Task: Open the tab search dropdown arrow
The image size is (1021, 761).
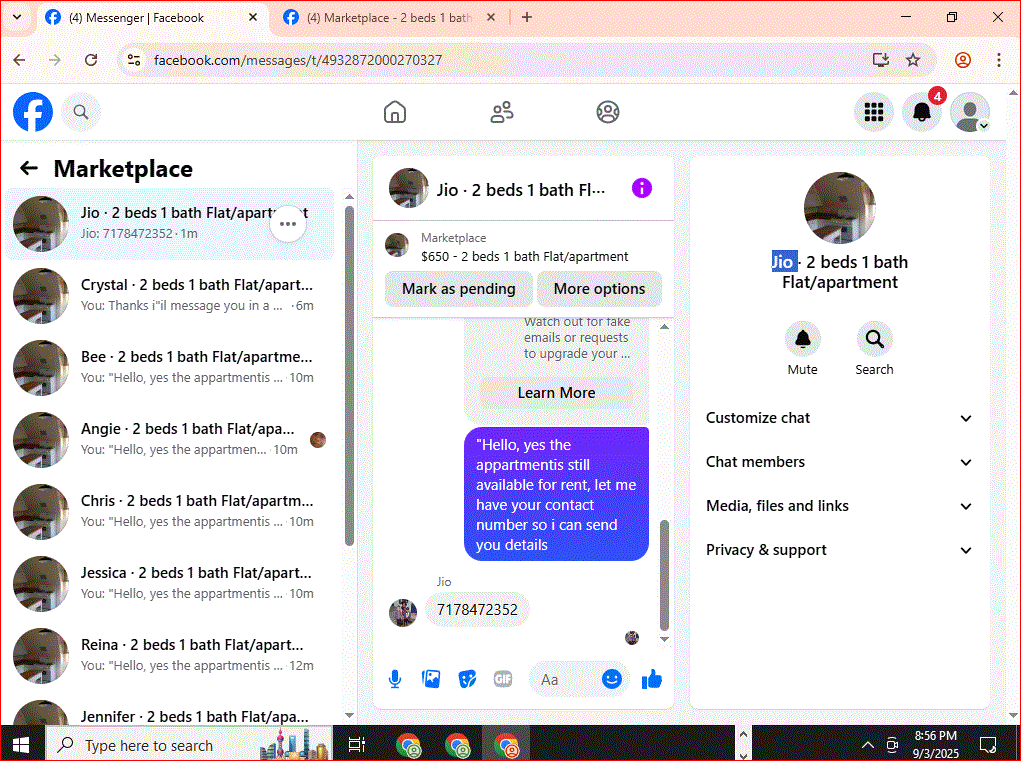Action: [17, 18]
